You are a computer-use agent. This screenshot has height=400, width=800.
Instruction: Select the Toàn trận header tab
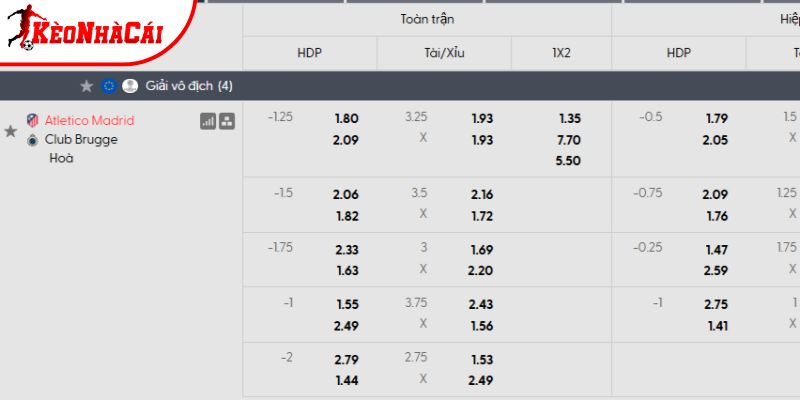tap(426, 19)
